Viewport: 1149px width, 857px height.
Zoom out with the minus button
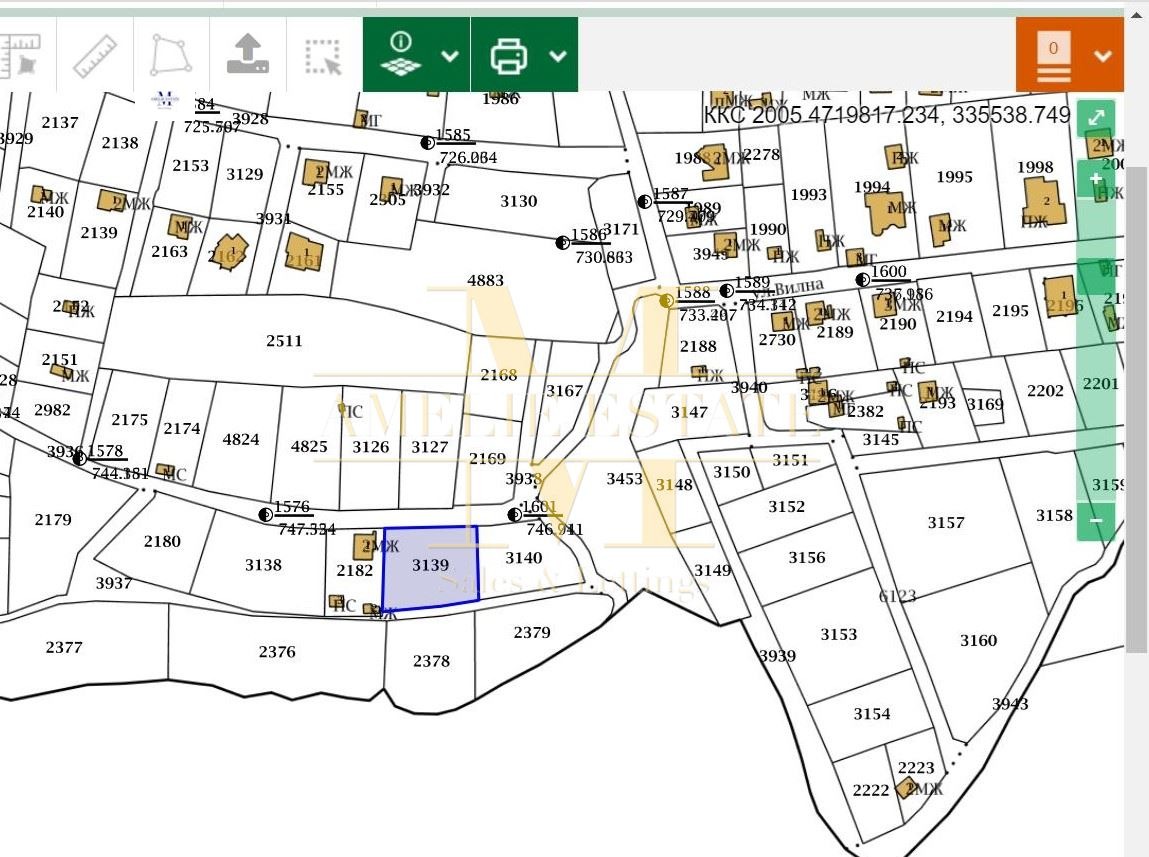(1096, 520)
